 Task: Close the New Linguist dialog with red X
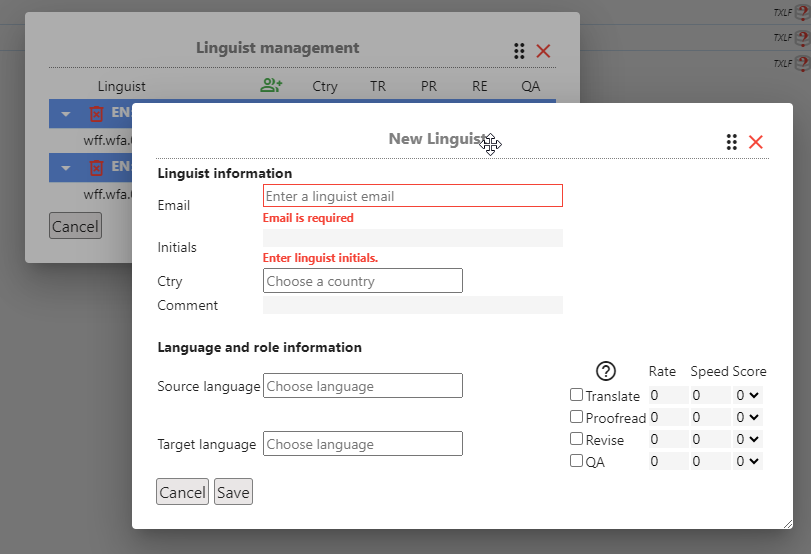(756, 142)
